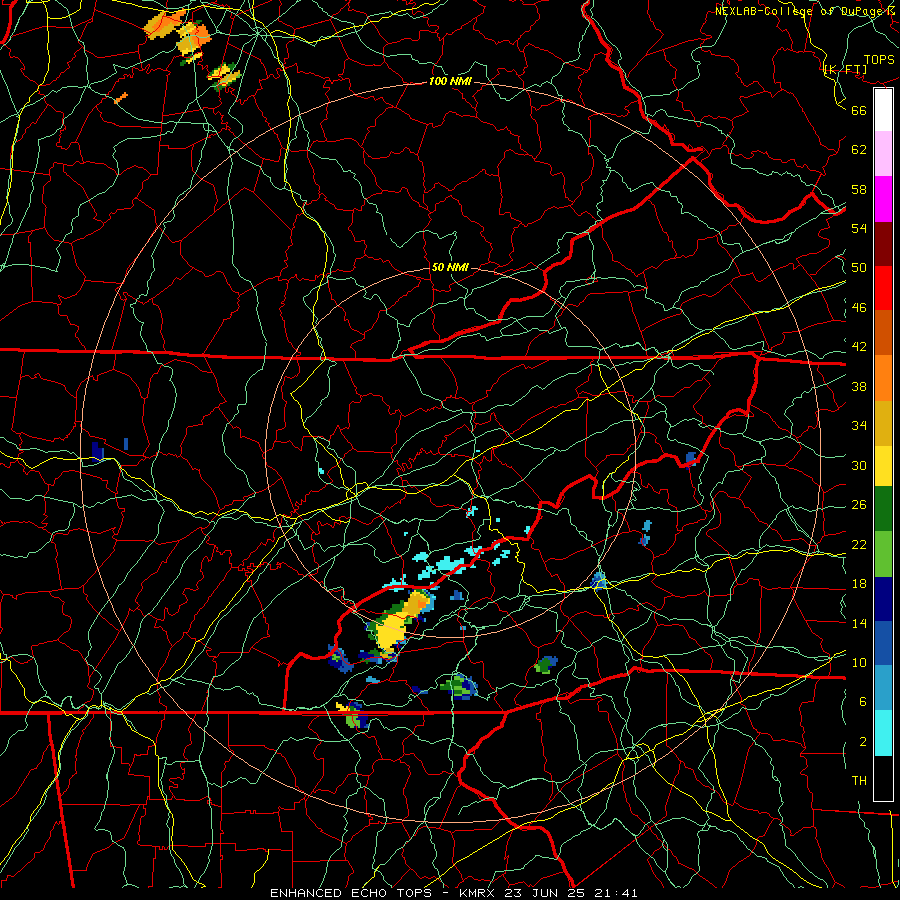Click the "KMRX" radar site identifier
Image resolution: width=900 pixels, height=900 pixels.
tap(478, 893)
